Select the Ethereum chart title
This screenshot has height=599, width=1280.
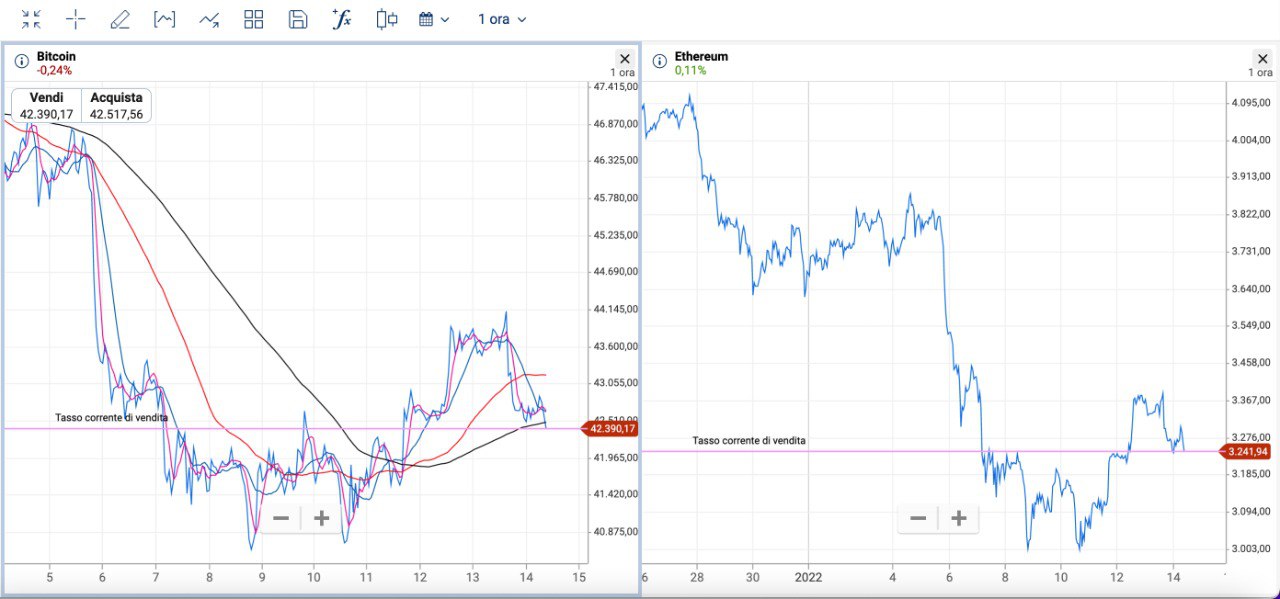[701, 56]
